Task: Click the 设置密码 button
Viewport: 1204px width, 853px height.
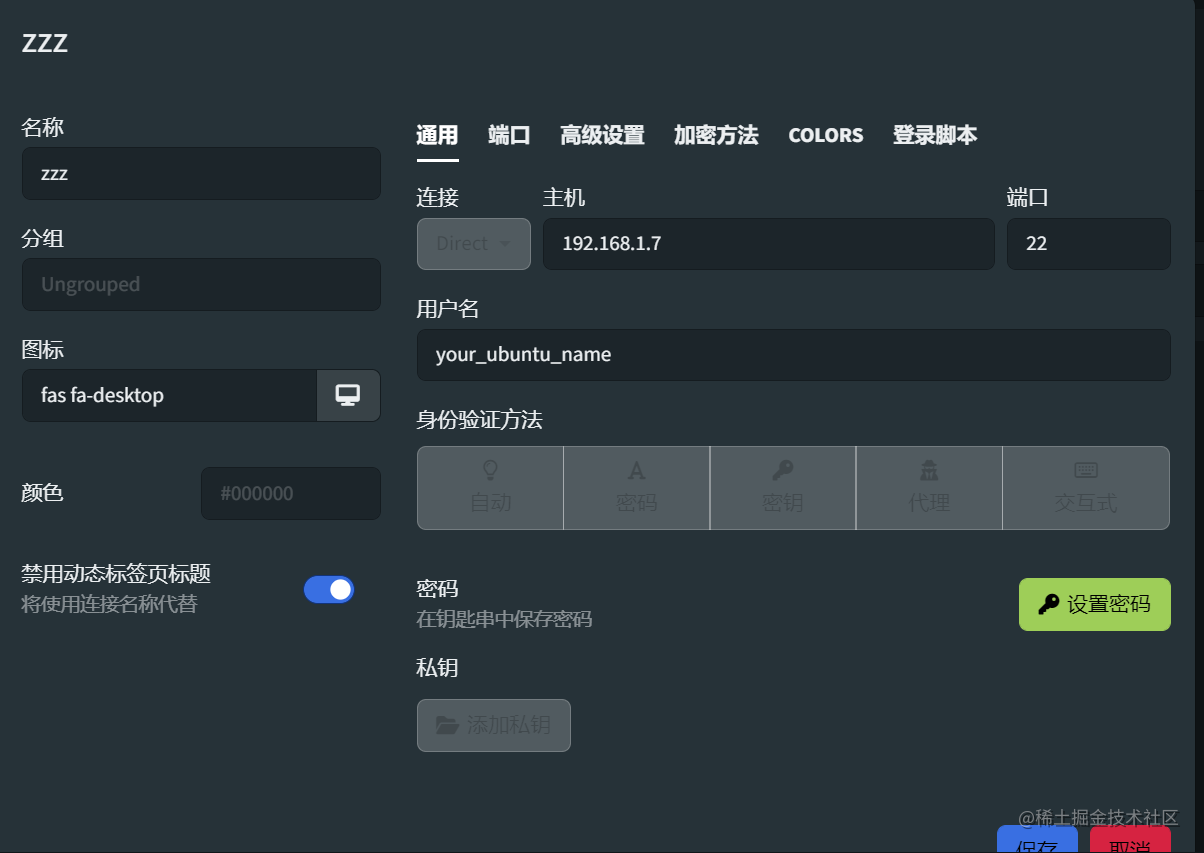Action: click(x=1094, y=604)
